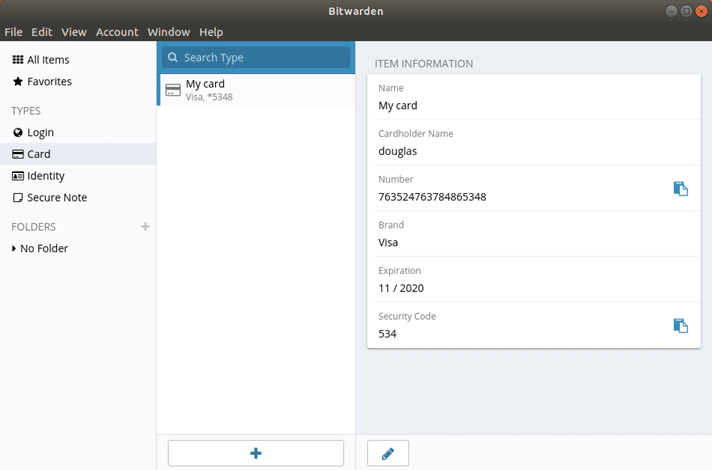This screenshot has height=470, width=712.
Task: Click the Cardholder Name label
Action: click(x=415, y=134)
